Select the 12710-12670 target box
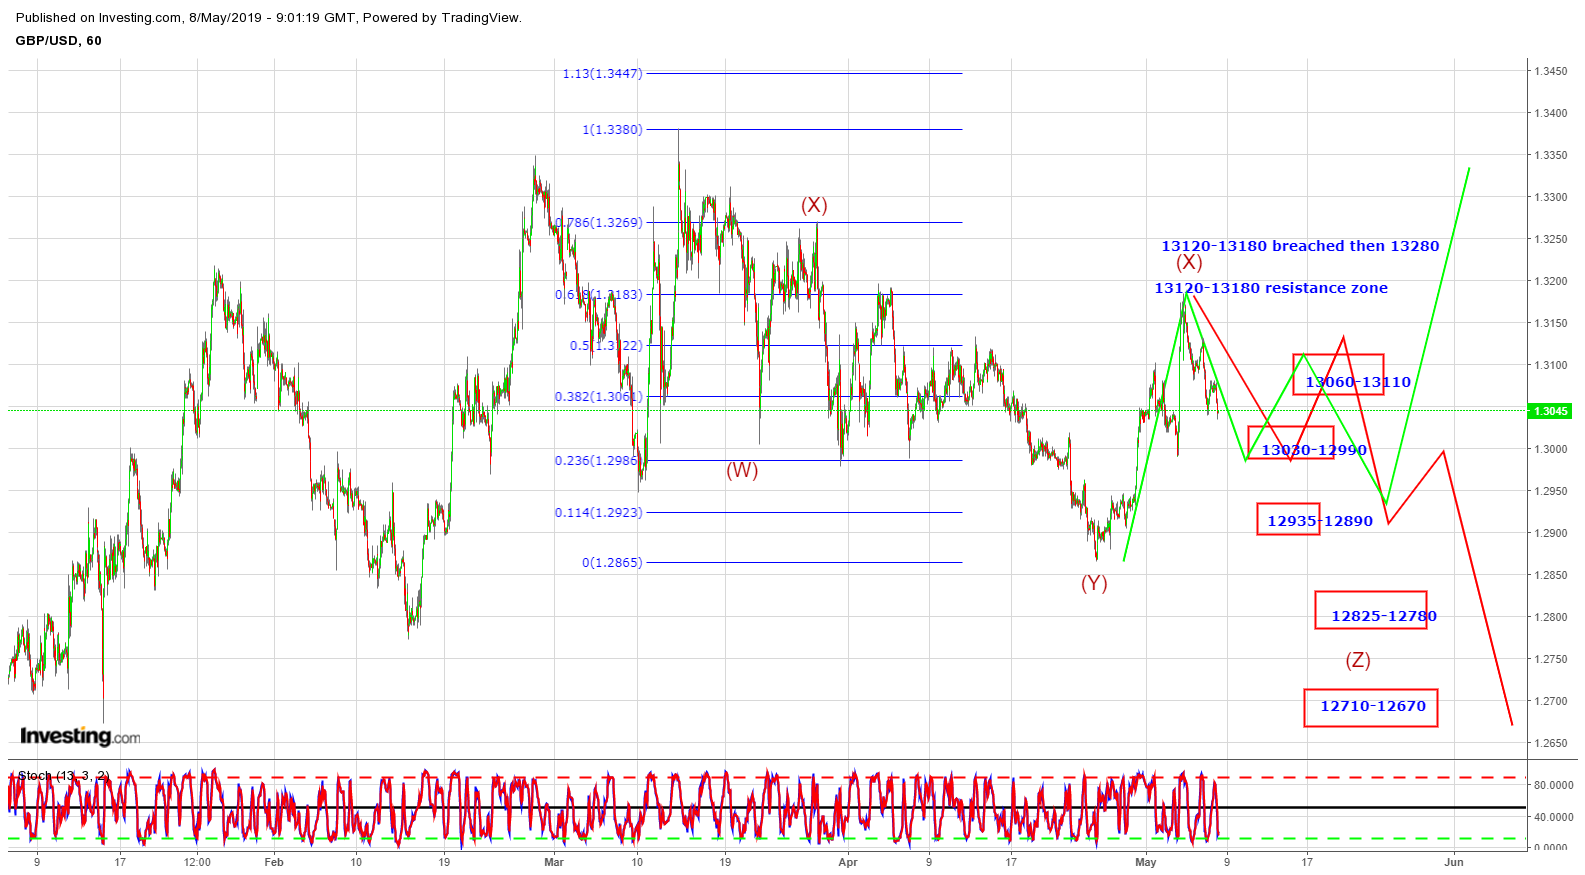 point(1371,707)
